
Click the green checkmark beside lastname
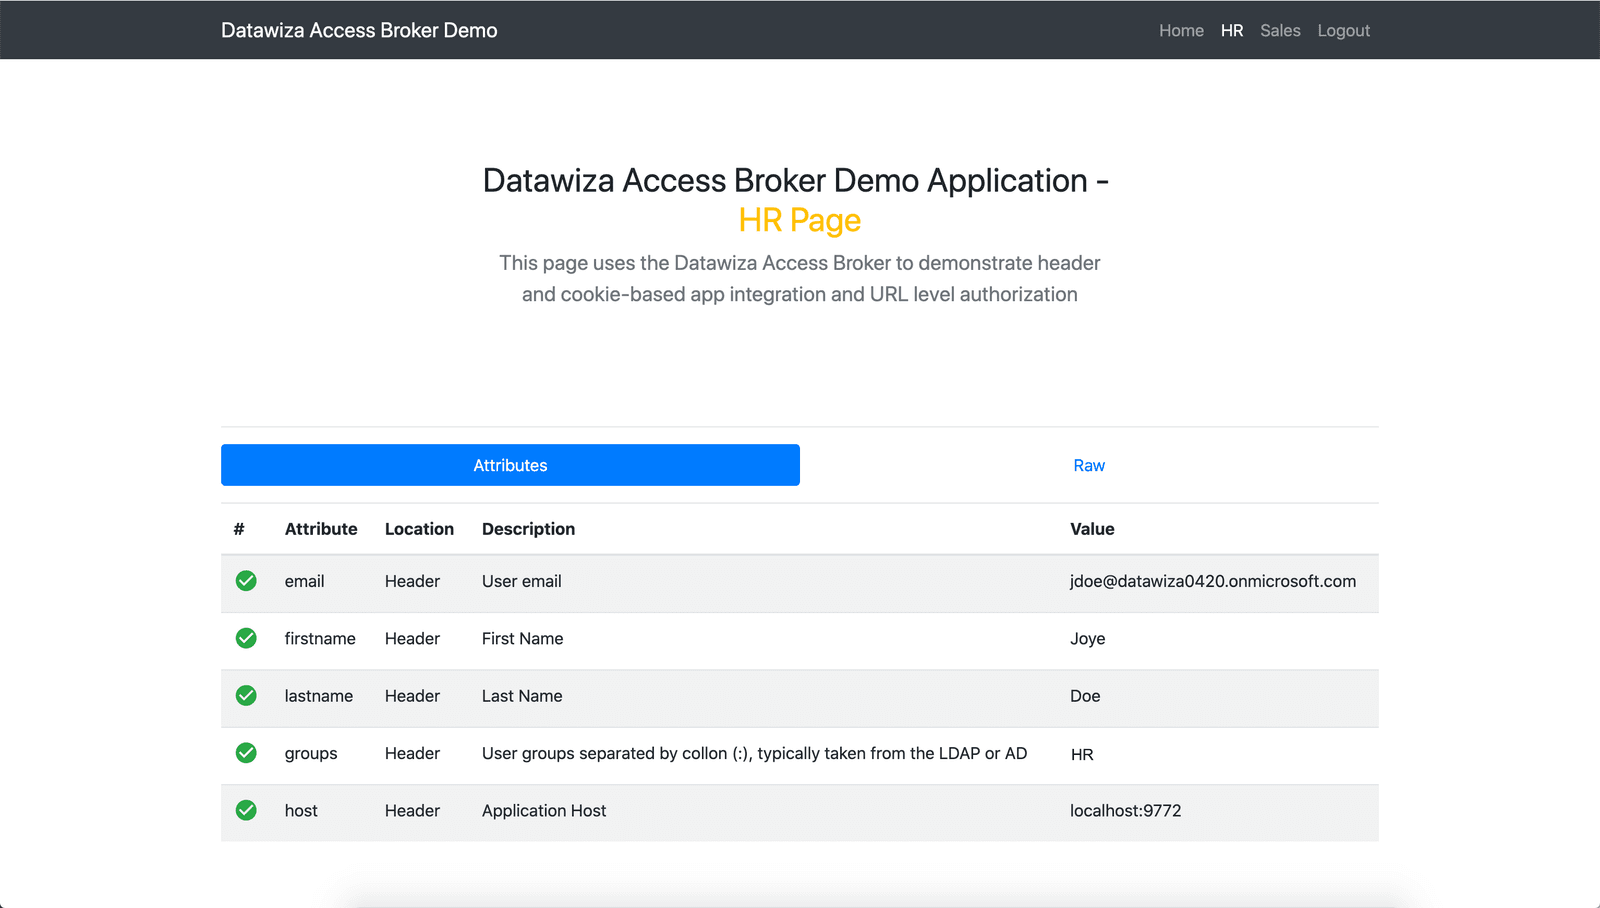pyautogui.click(x=246, y=695)
